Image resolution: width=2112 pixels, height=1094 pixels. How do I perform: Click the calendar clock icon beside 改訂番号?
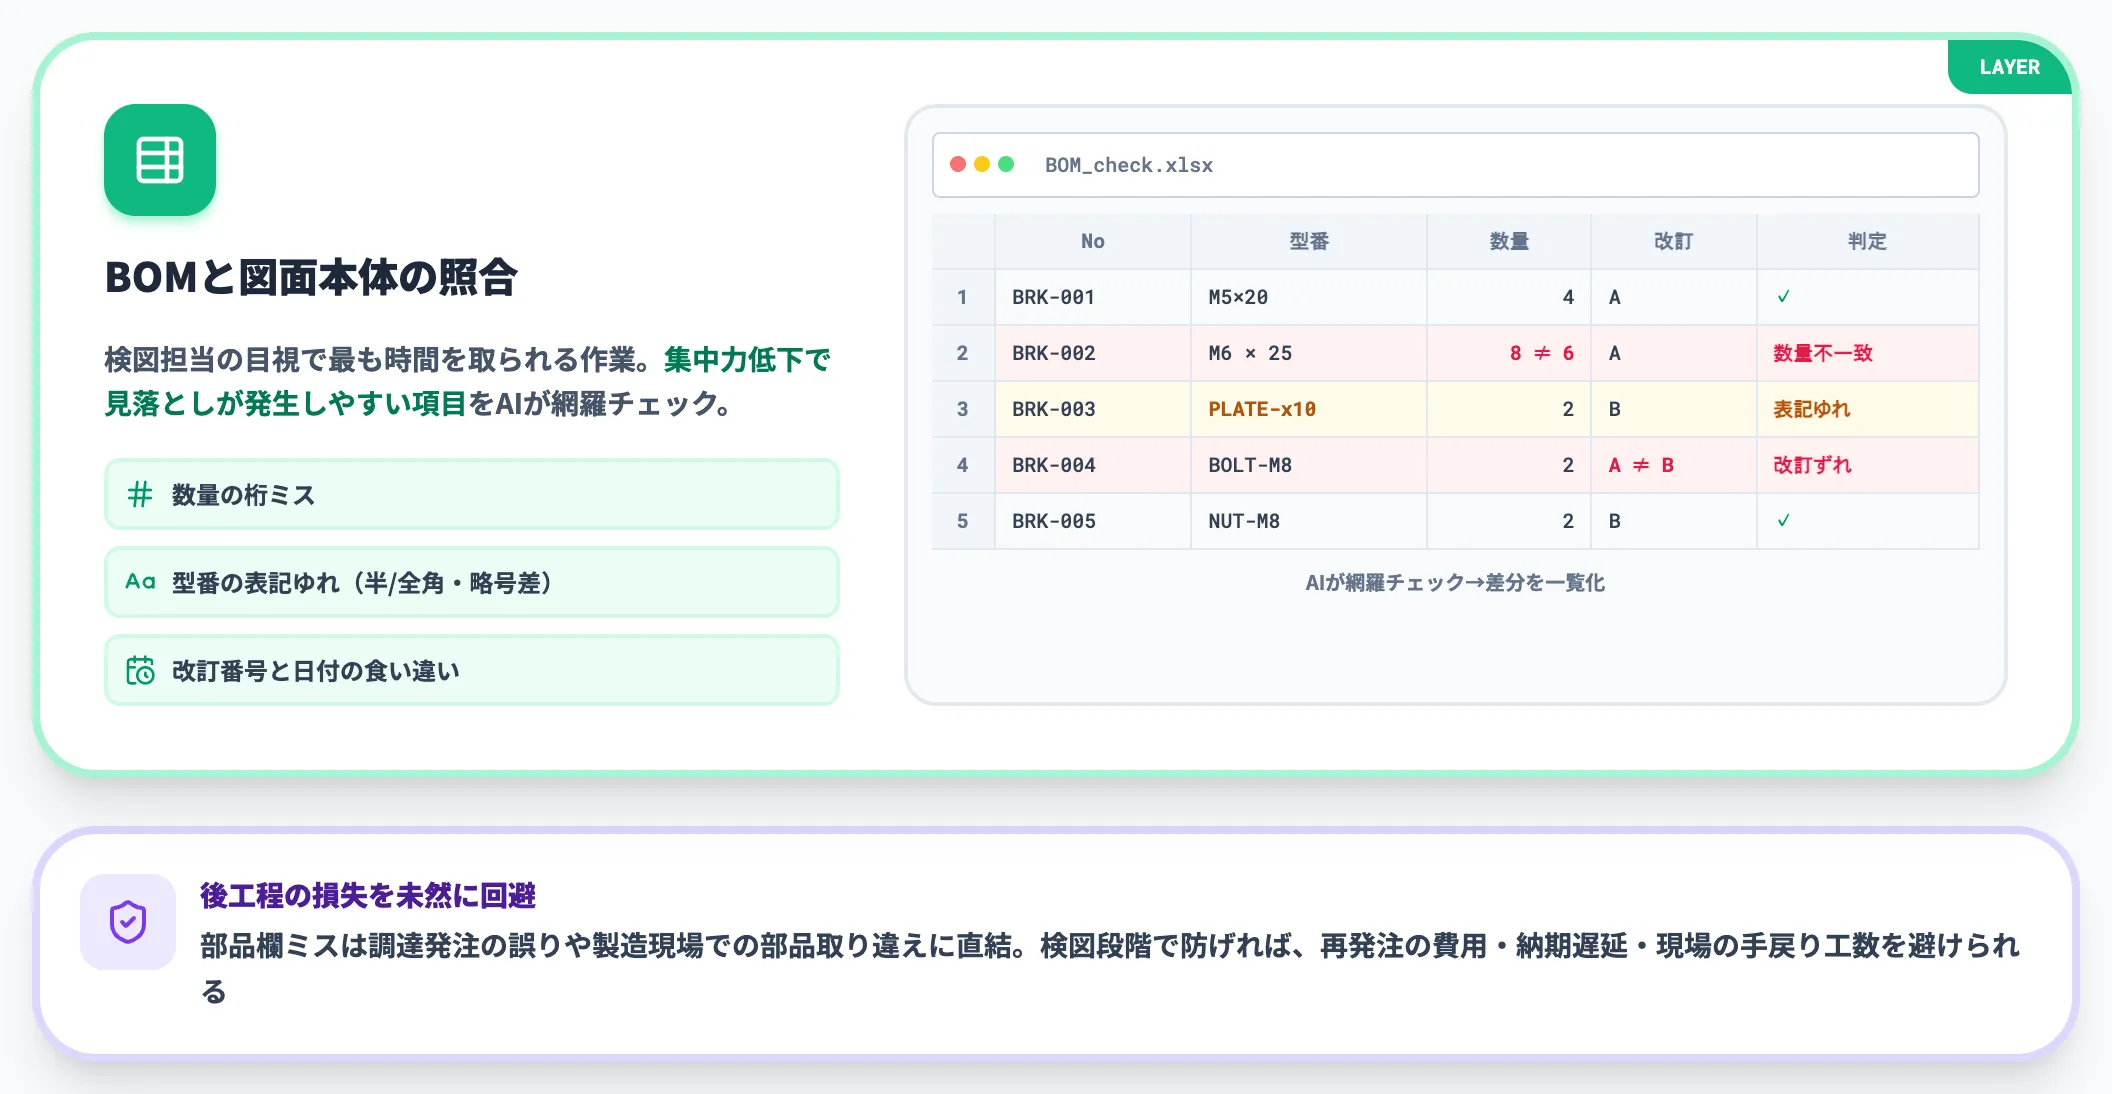coord(140,670)
